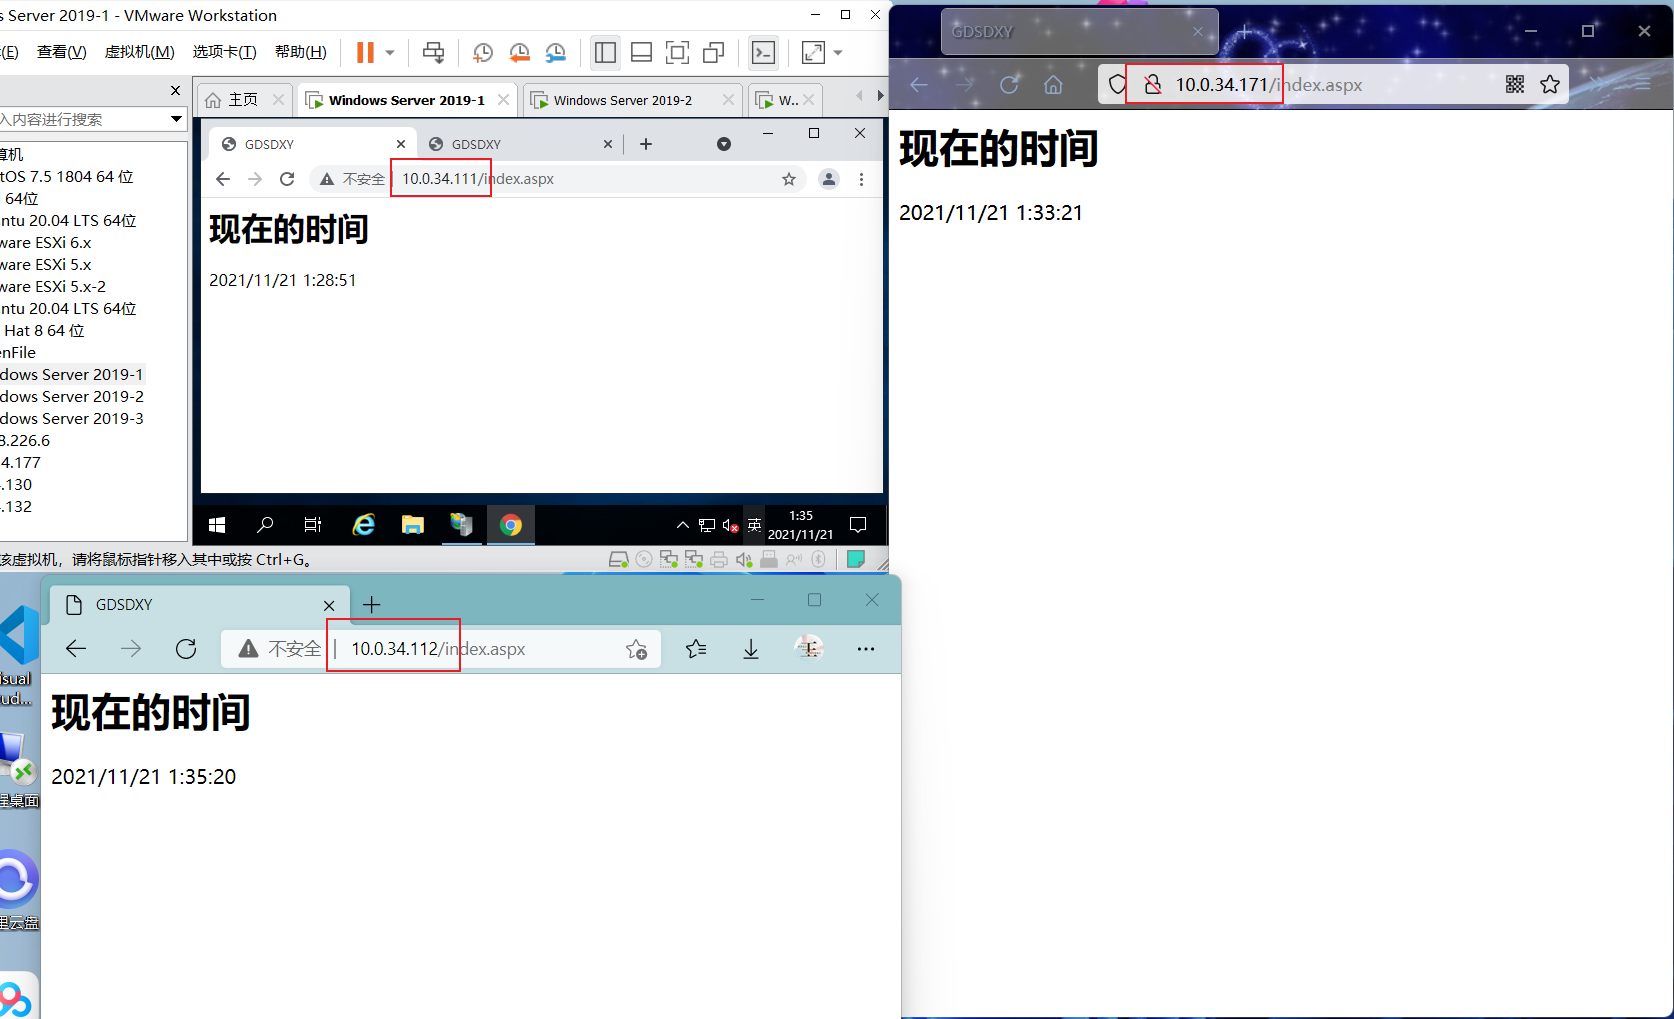Screen dimensions: 1674x1019
Task: Toggle the thumbnail bar view icon
Action: click(642, 52)
